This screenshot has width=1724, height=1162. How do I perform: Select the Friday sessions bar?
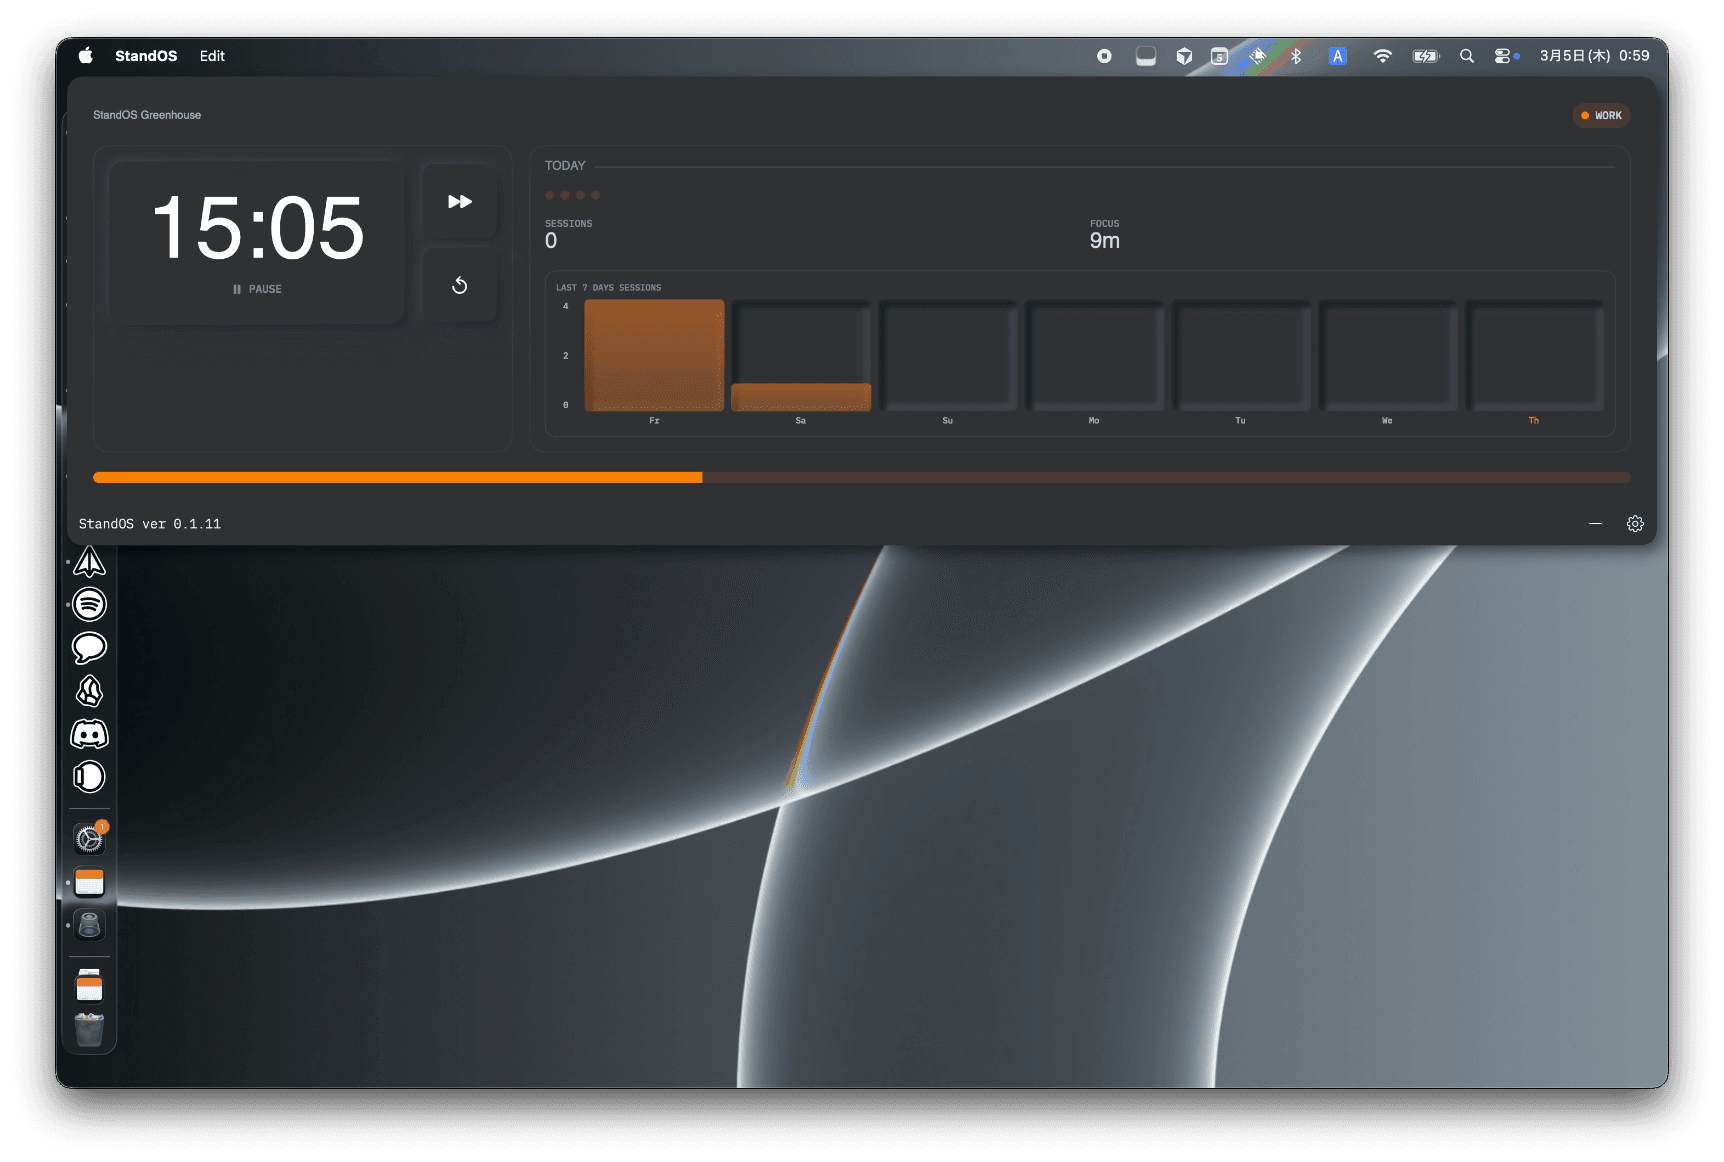(x=654, y=355)
